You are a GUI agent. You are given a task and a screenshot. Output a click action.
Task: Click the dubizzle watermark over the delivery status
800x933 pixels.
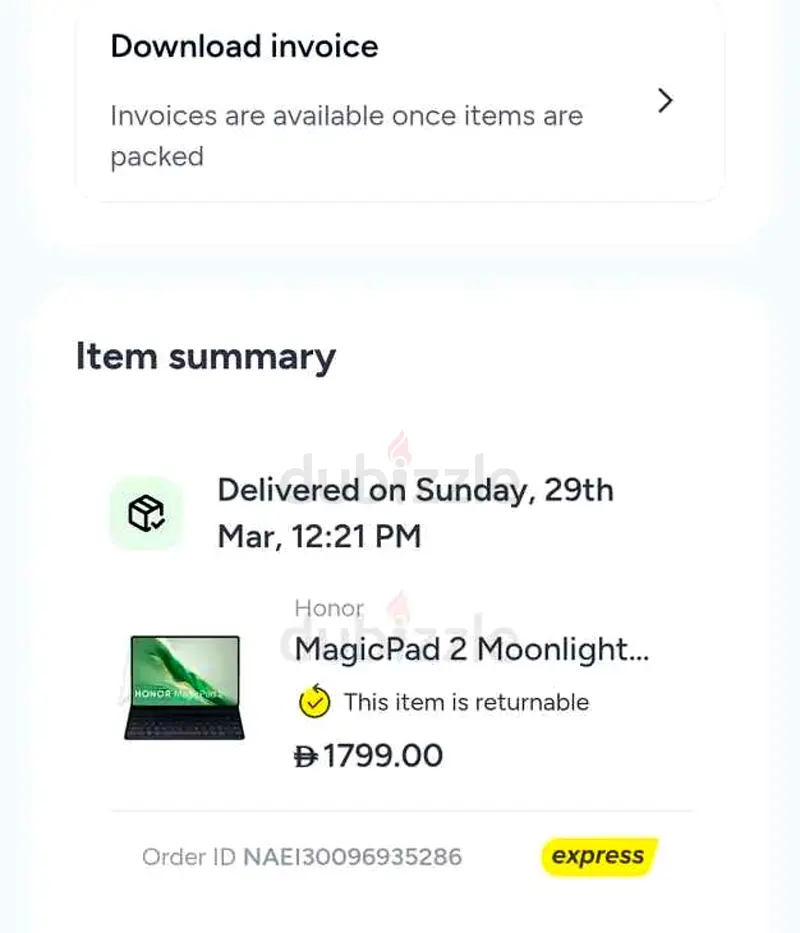(400, 470)
